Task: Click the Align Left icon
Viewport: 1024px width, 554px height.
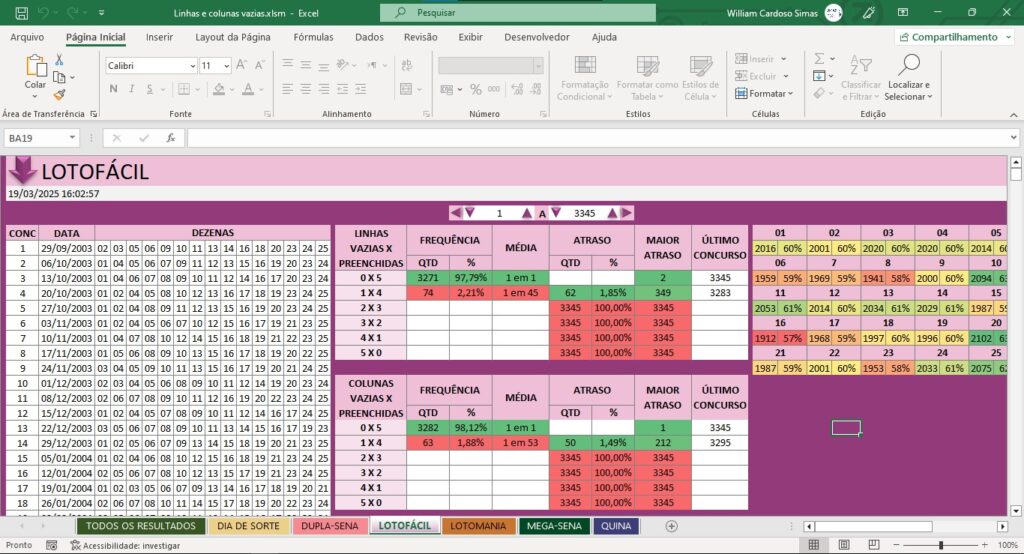Action: pos(287,89)
